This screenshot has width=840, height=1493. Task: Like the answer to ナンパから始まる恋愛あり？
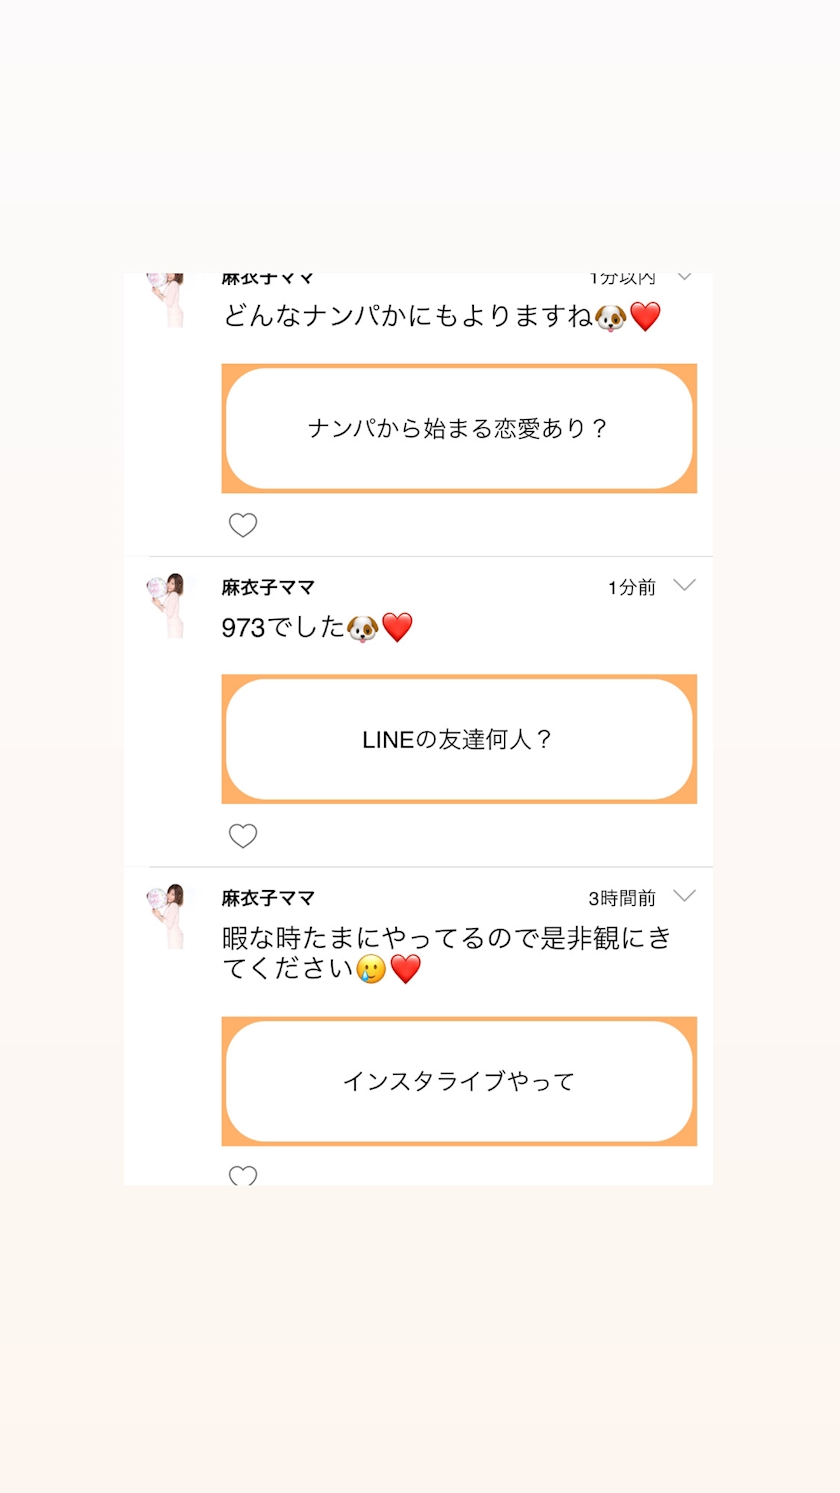pyautogui.click(x=243, y=525)
